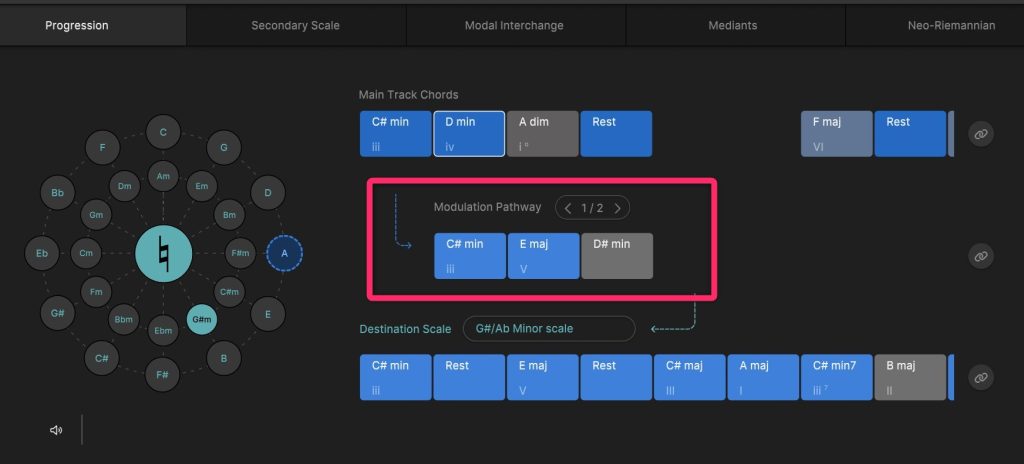Toggle the Am node in inner circle
Image resolution: width=1024 pixels, height=464 pixels.
pyautogui.click(x=163, y=176)
